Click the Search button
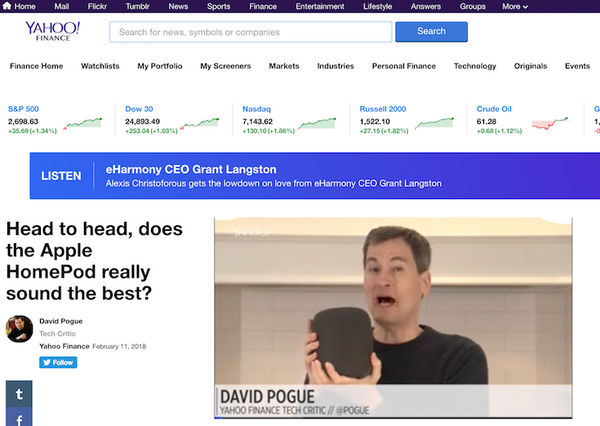 pyautogui.click(x=431, y=32)
